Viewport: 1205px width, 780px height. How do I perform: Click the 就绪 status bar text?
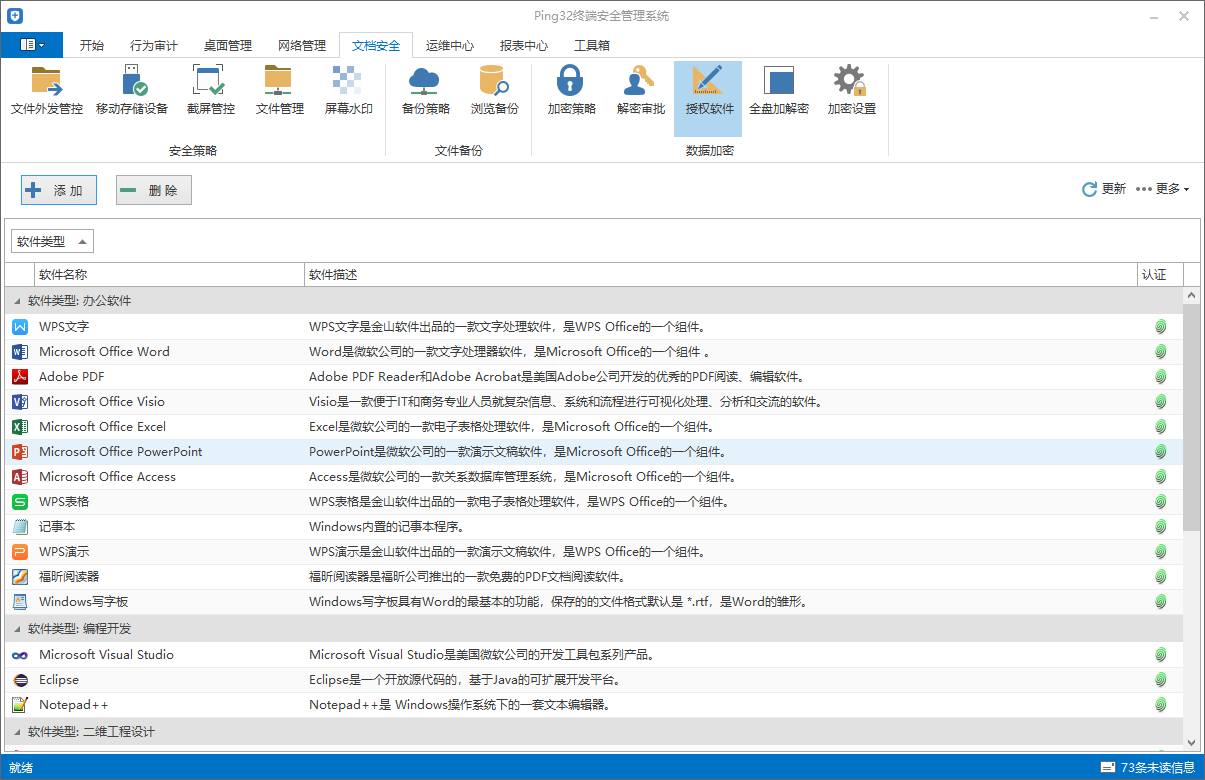[x=21, y=768]
